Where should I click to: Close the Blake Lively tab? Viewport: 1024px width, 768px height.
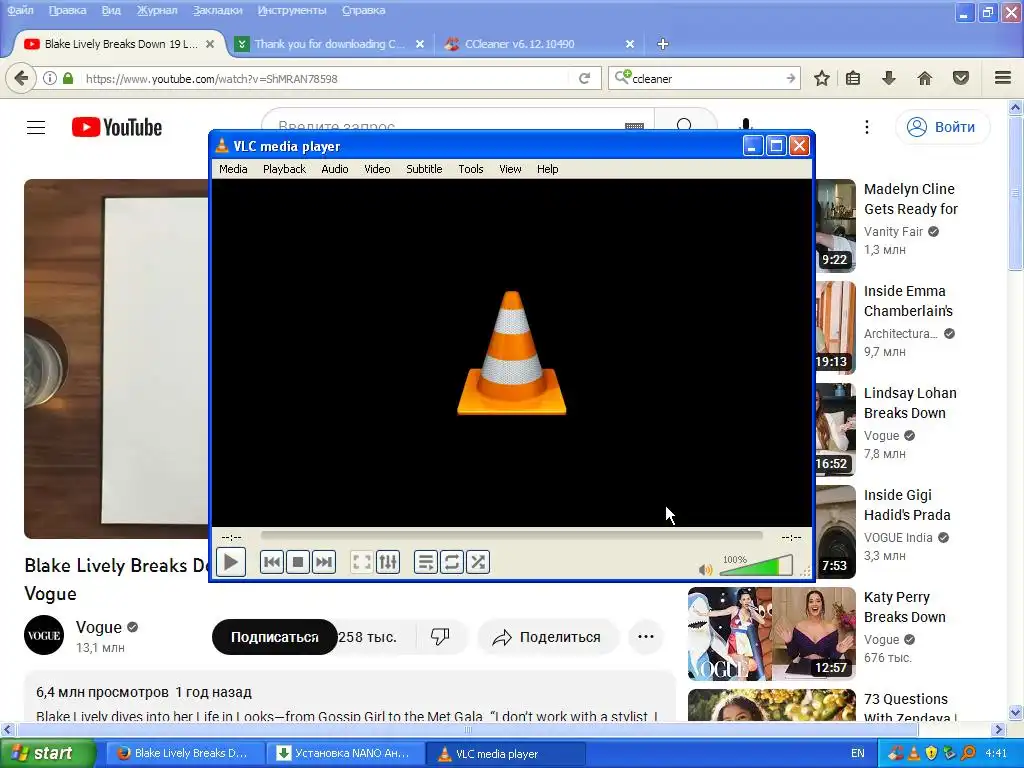point(210,44)
